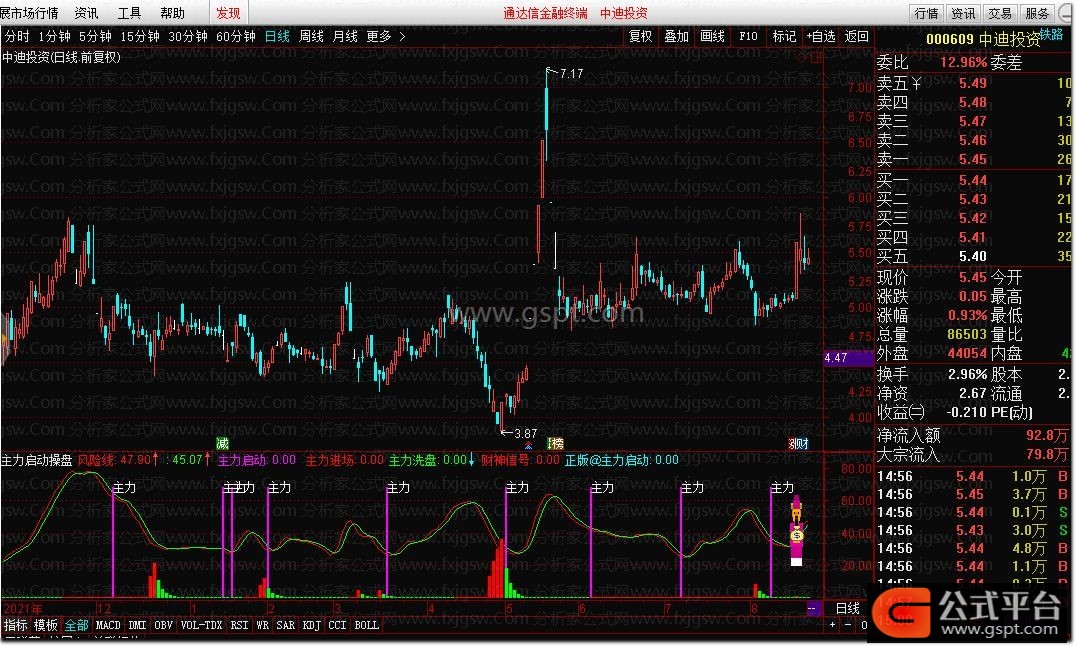The height and width of the screenshot is (646, 1077).
Task: Click the 财神 figure icon on indicator chart
Action: pyautogui.click(x=796, y=530)
